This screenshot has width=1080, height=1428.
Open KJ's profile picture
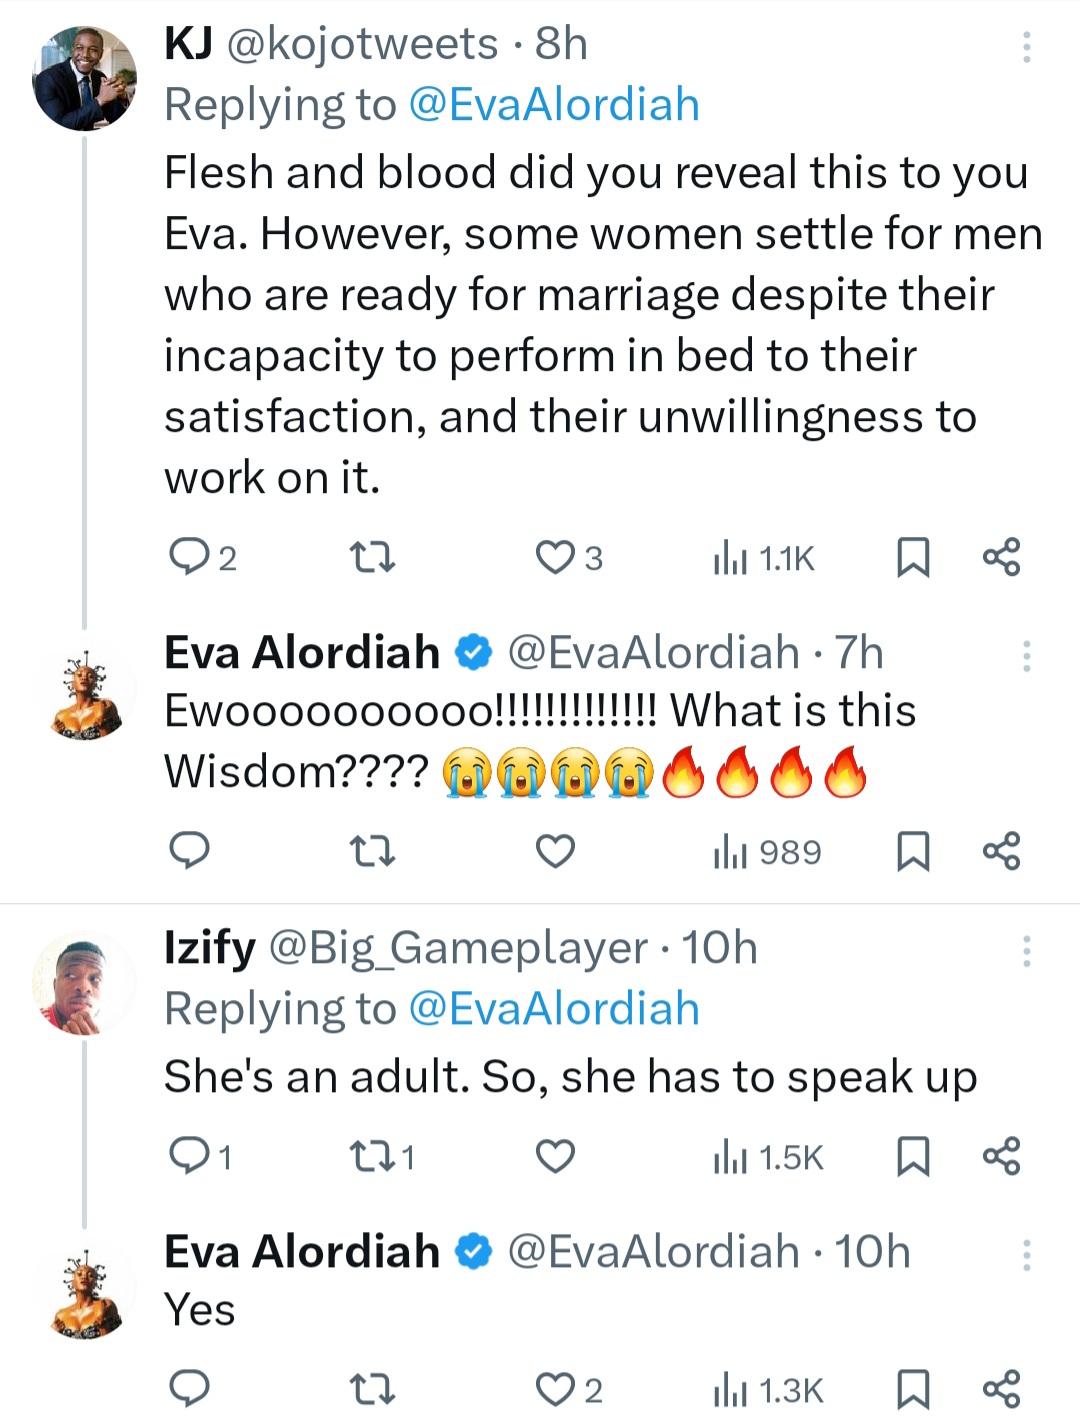(84, 79)
